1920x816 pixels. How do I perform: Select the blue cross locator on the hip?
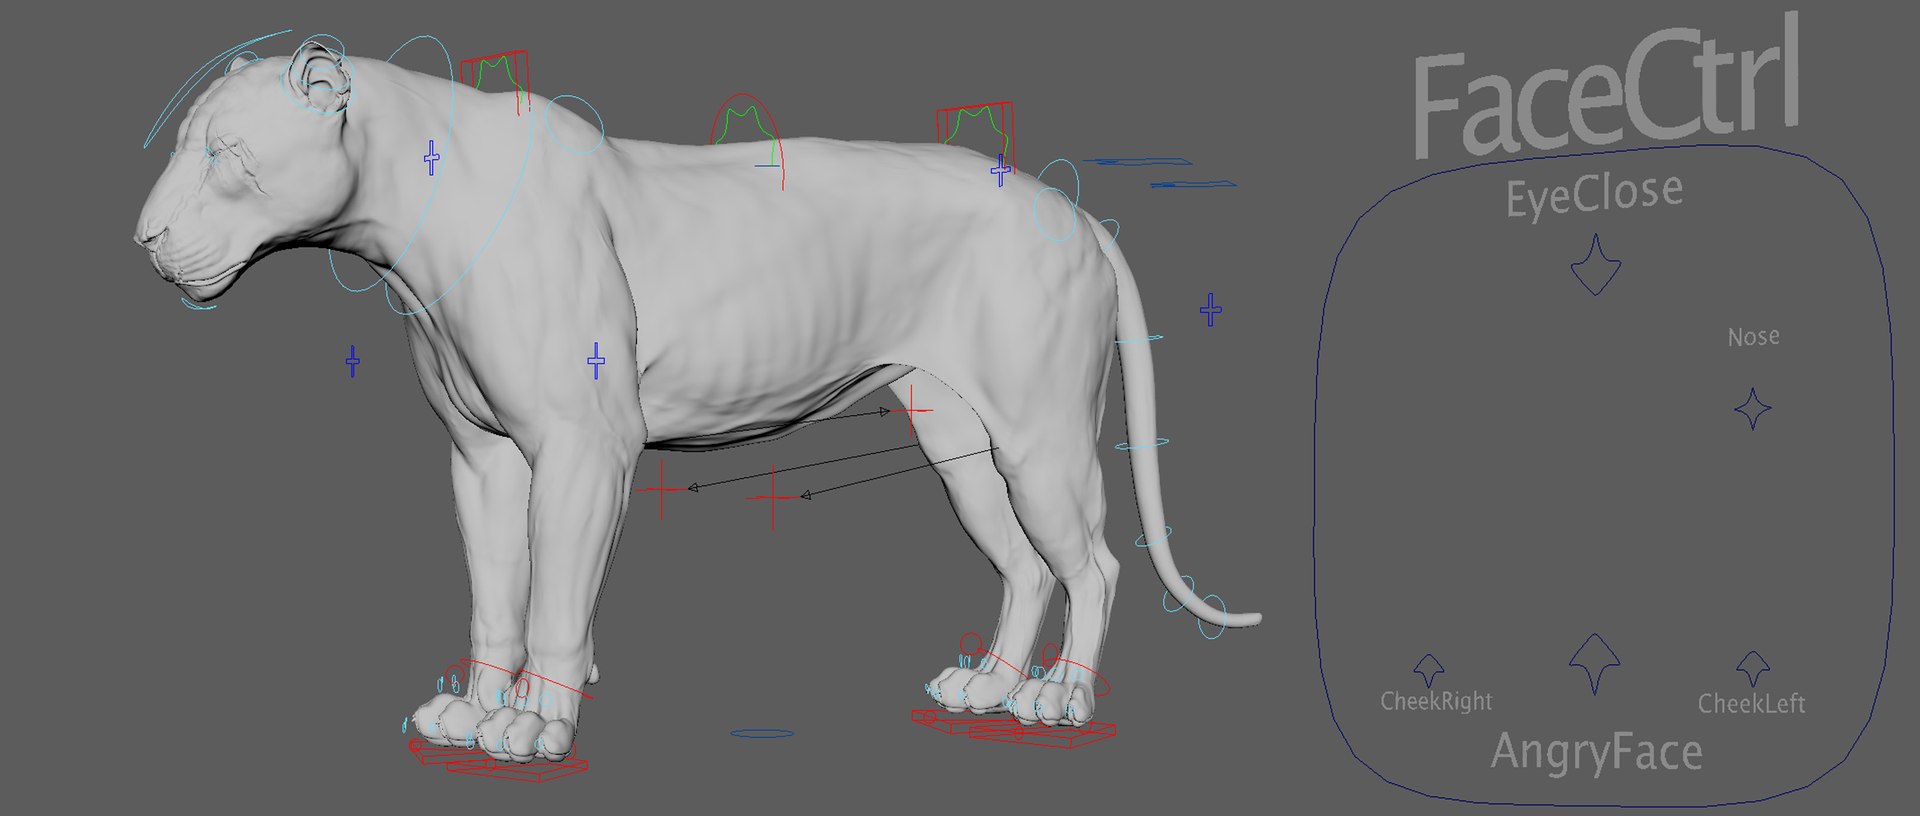(x=1000, y=171)
